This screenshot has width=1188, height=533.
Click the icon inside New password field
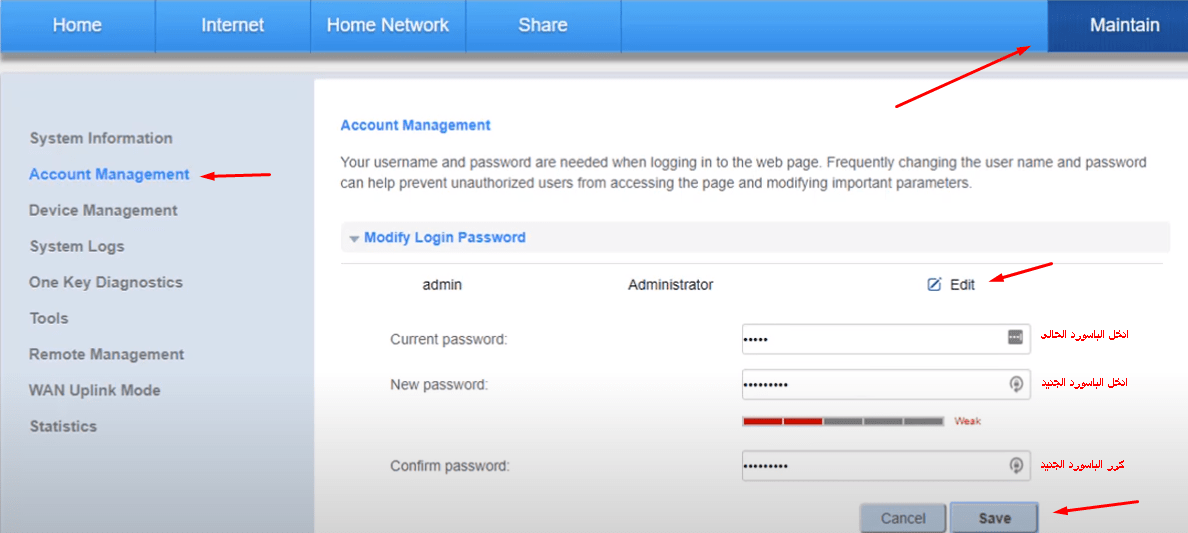point(1015,384)
